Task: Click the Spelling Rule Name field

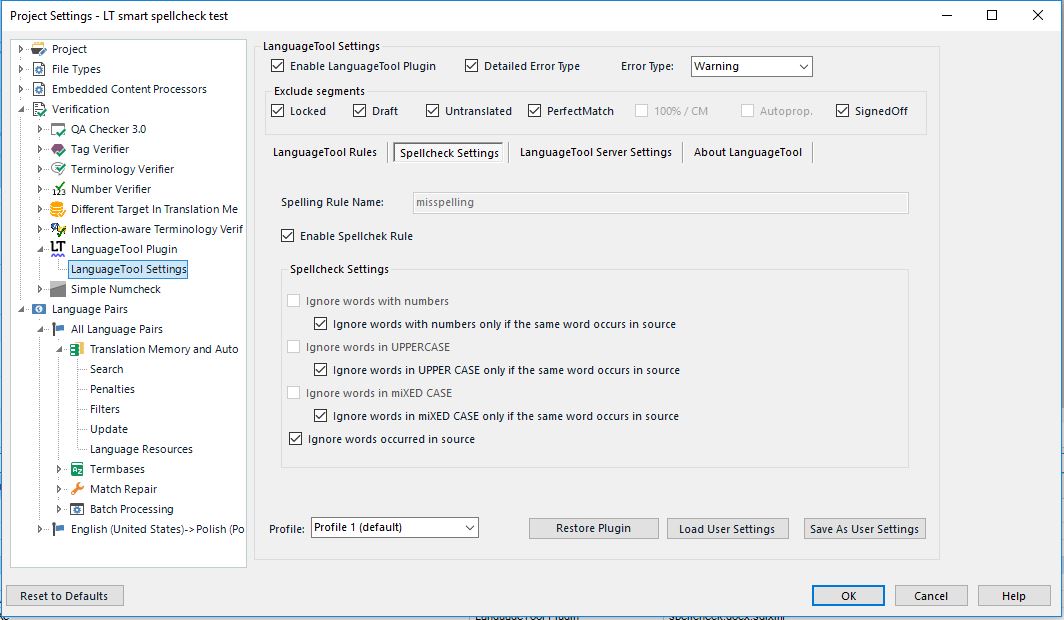Action: tap(660, 202)
